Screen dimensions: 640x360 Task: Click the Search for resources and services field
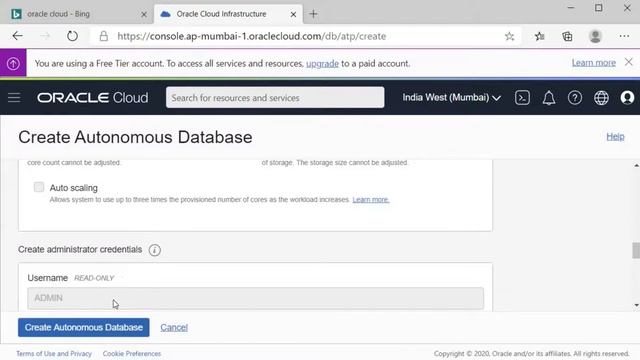coord(275,98)
